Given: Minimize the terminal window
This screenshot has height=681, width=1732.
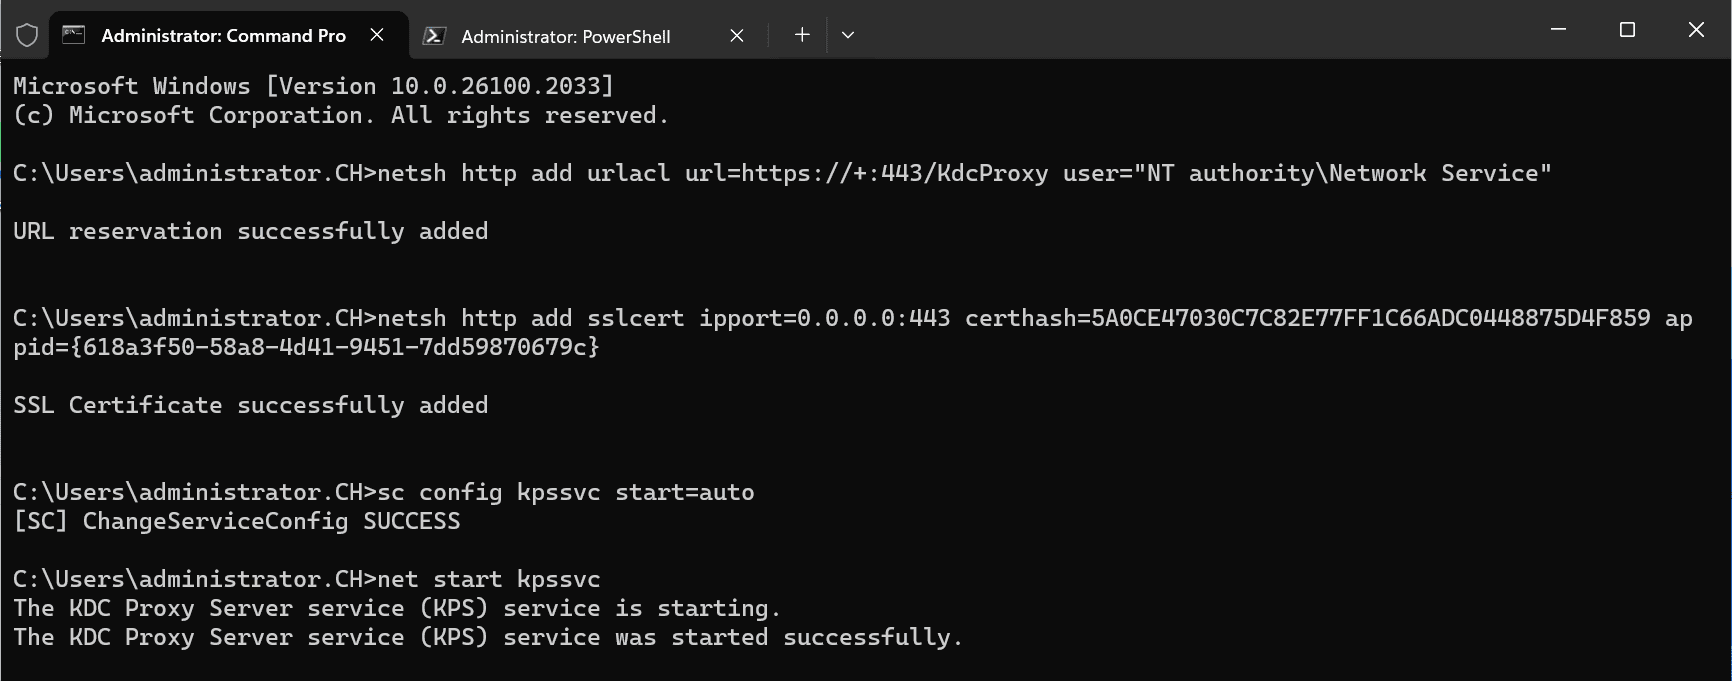Looking at the screenshot, I should pyautogui.click(x=1558, y=30).
